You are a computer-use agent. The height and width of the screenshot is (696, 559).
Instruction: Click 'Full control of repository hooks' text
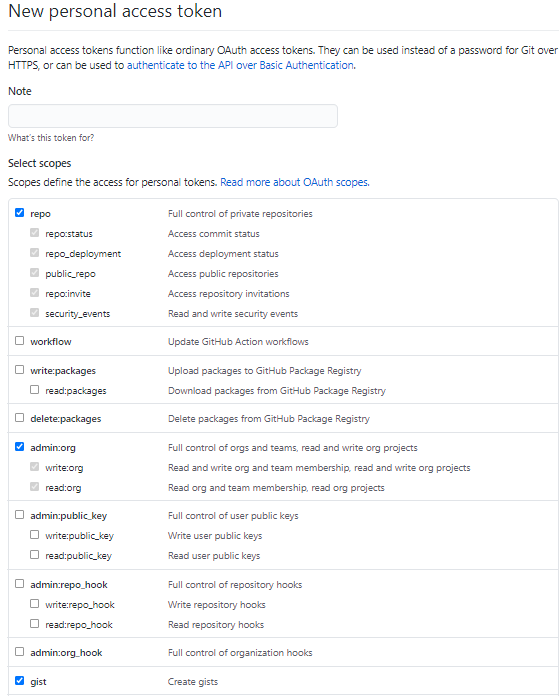(x=235, y=585)
